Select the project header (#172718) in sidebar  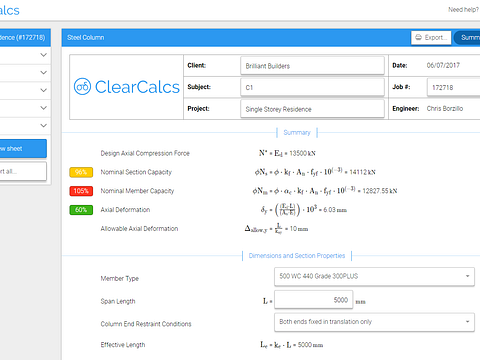(25, 37)
